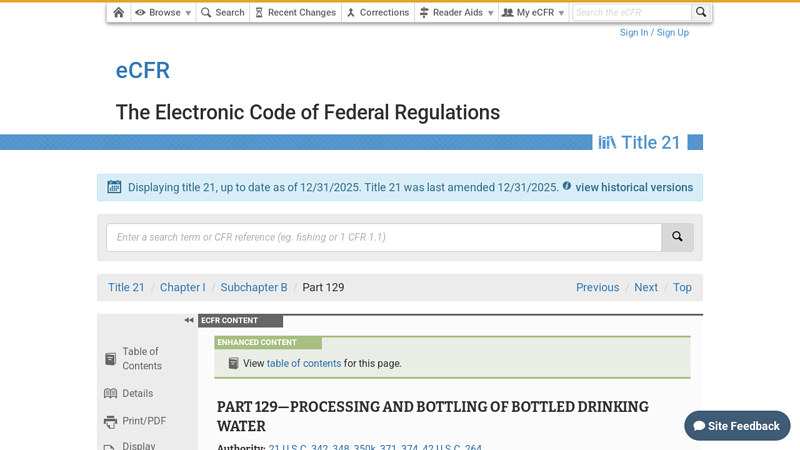Click the main search magnifier button
The image size is (800, 450).
click(677, 237)
